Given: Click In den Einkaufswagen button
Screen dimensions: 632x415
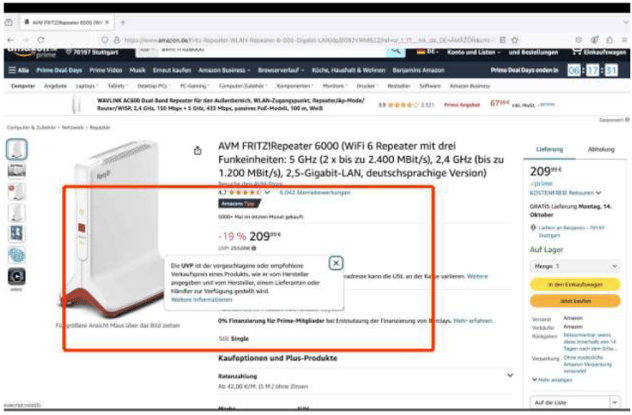Looking at the screenshot, I should click(x=575, y=284).
